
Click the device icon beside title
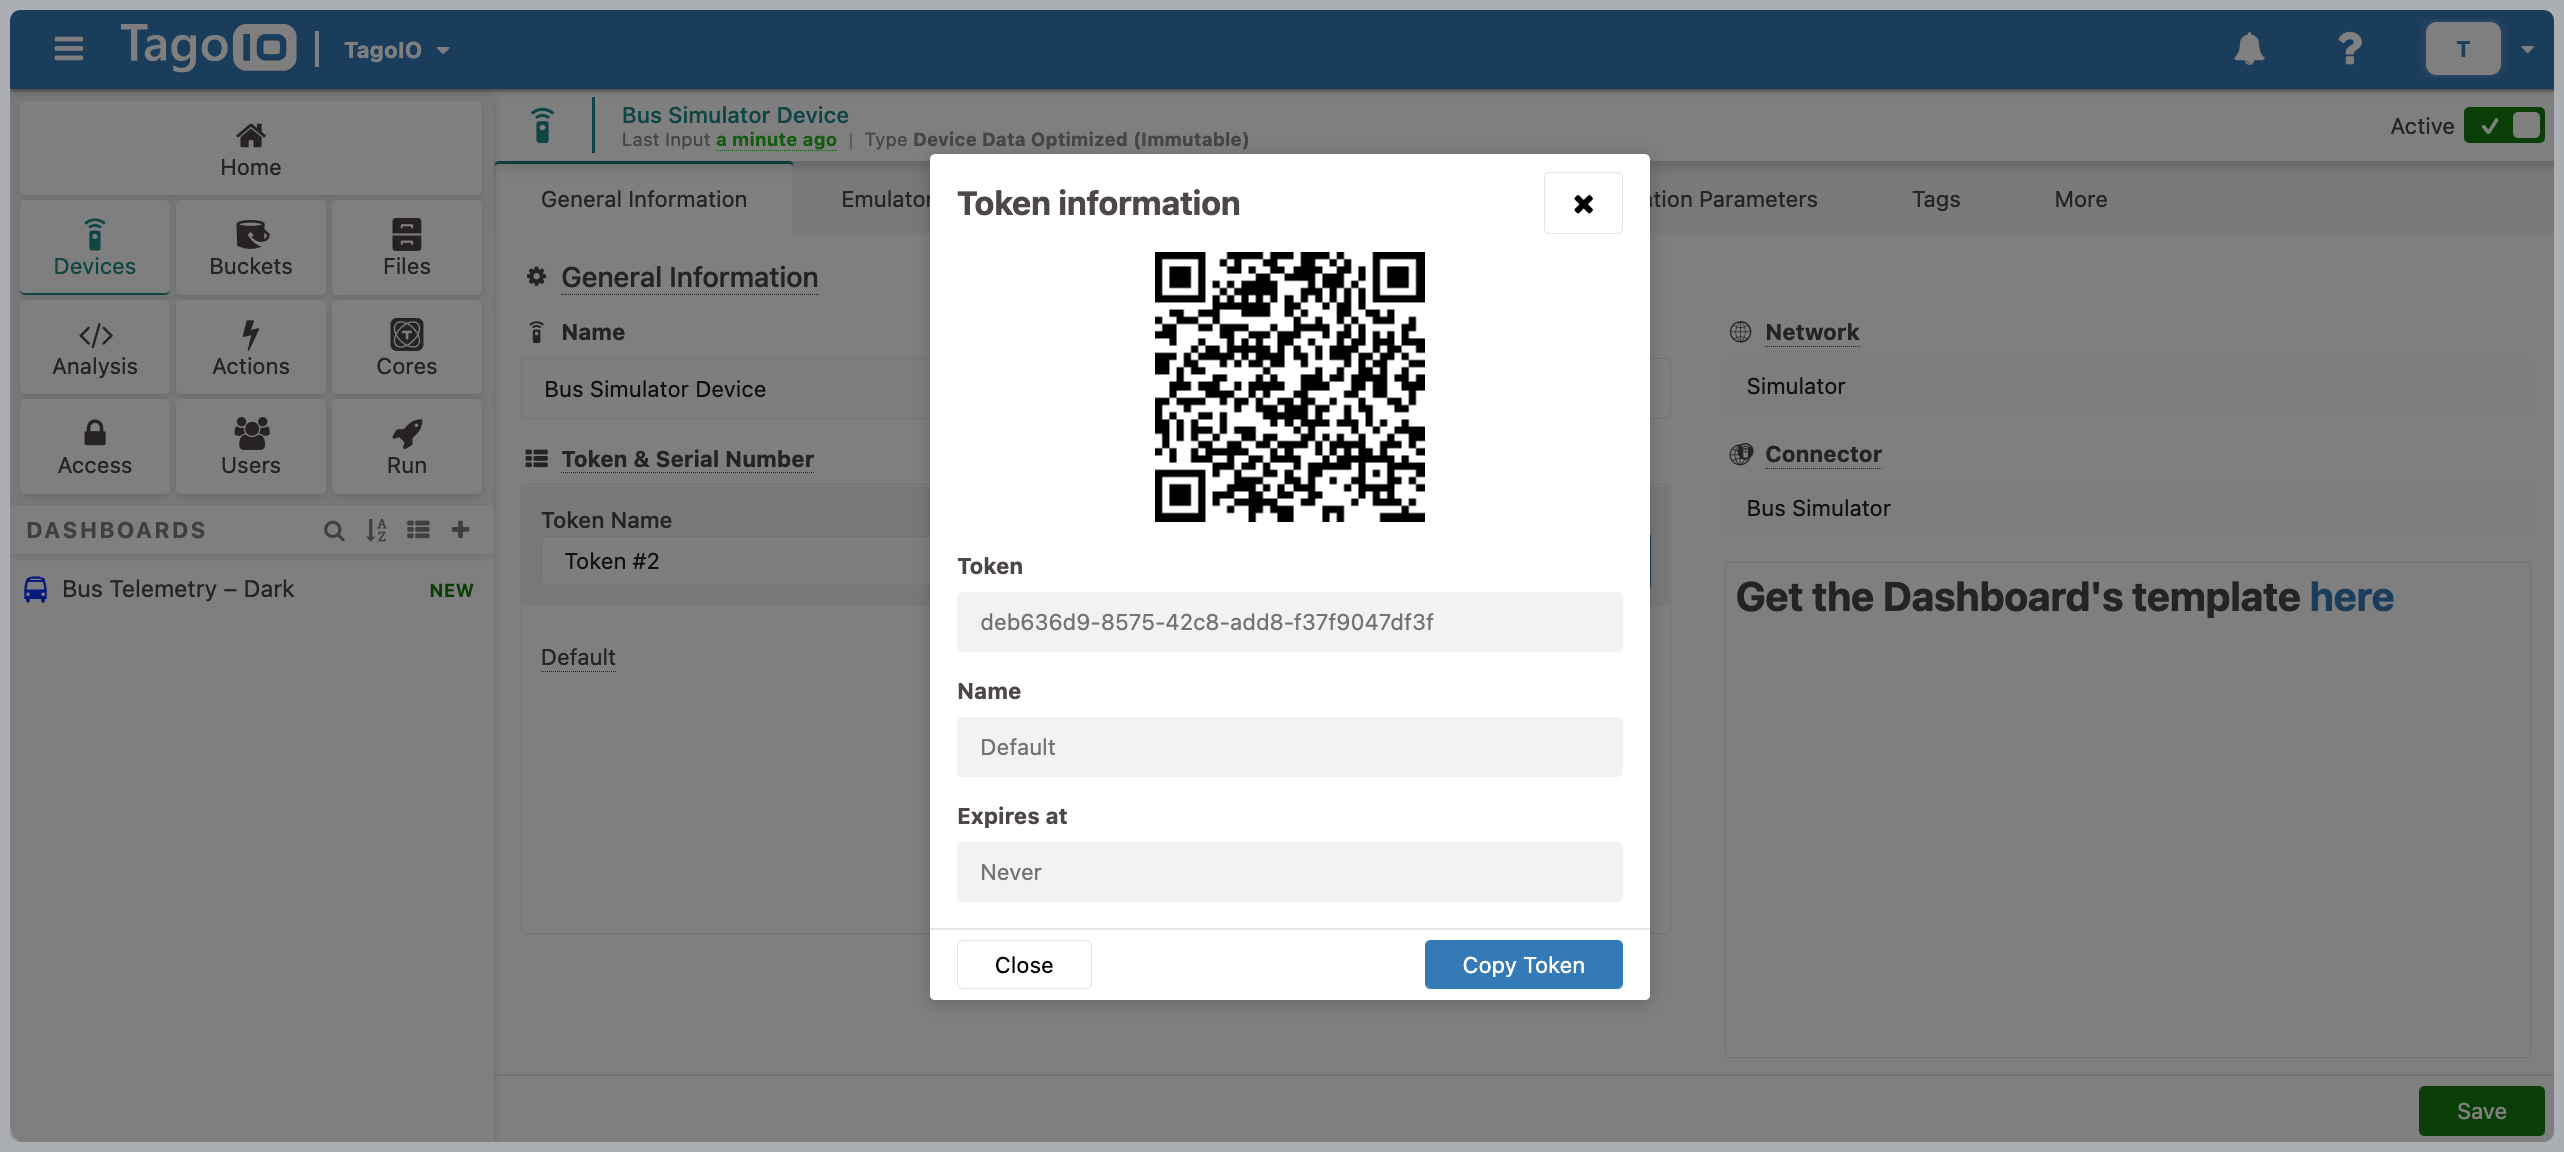click(x=542, y=126)
